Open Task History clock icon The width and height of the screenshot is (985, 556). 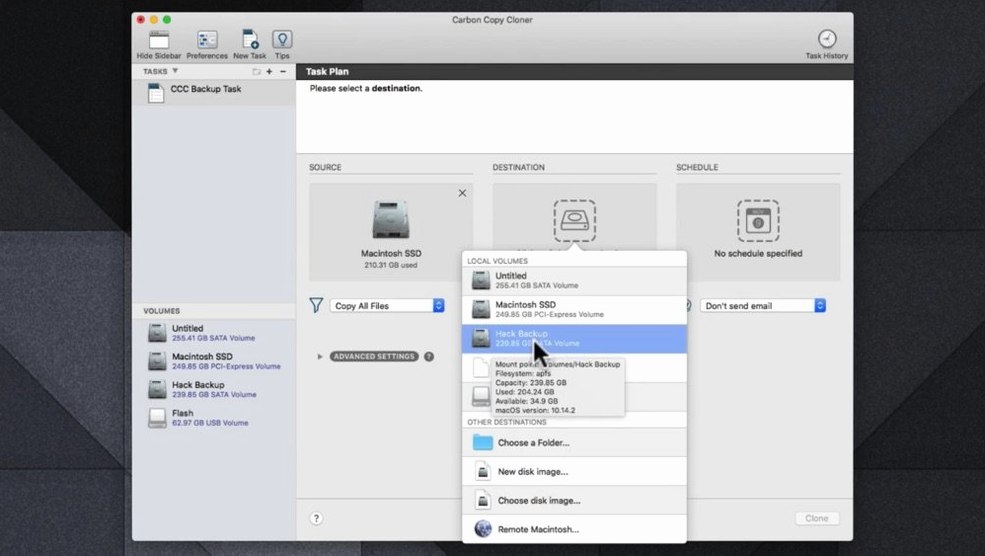(827, 39)
